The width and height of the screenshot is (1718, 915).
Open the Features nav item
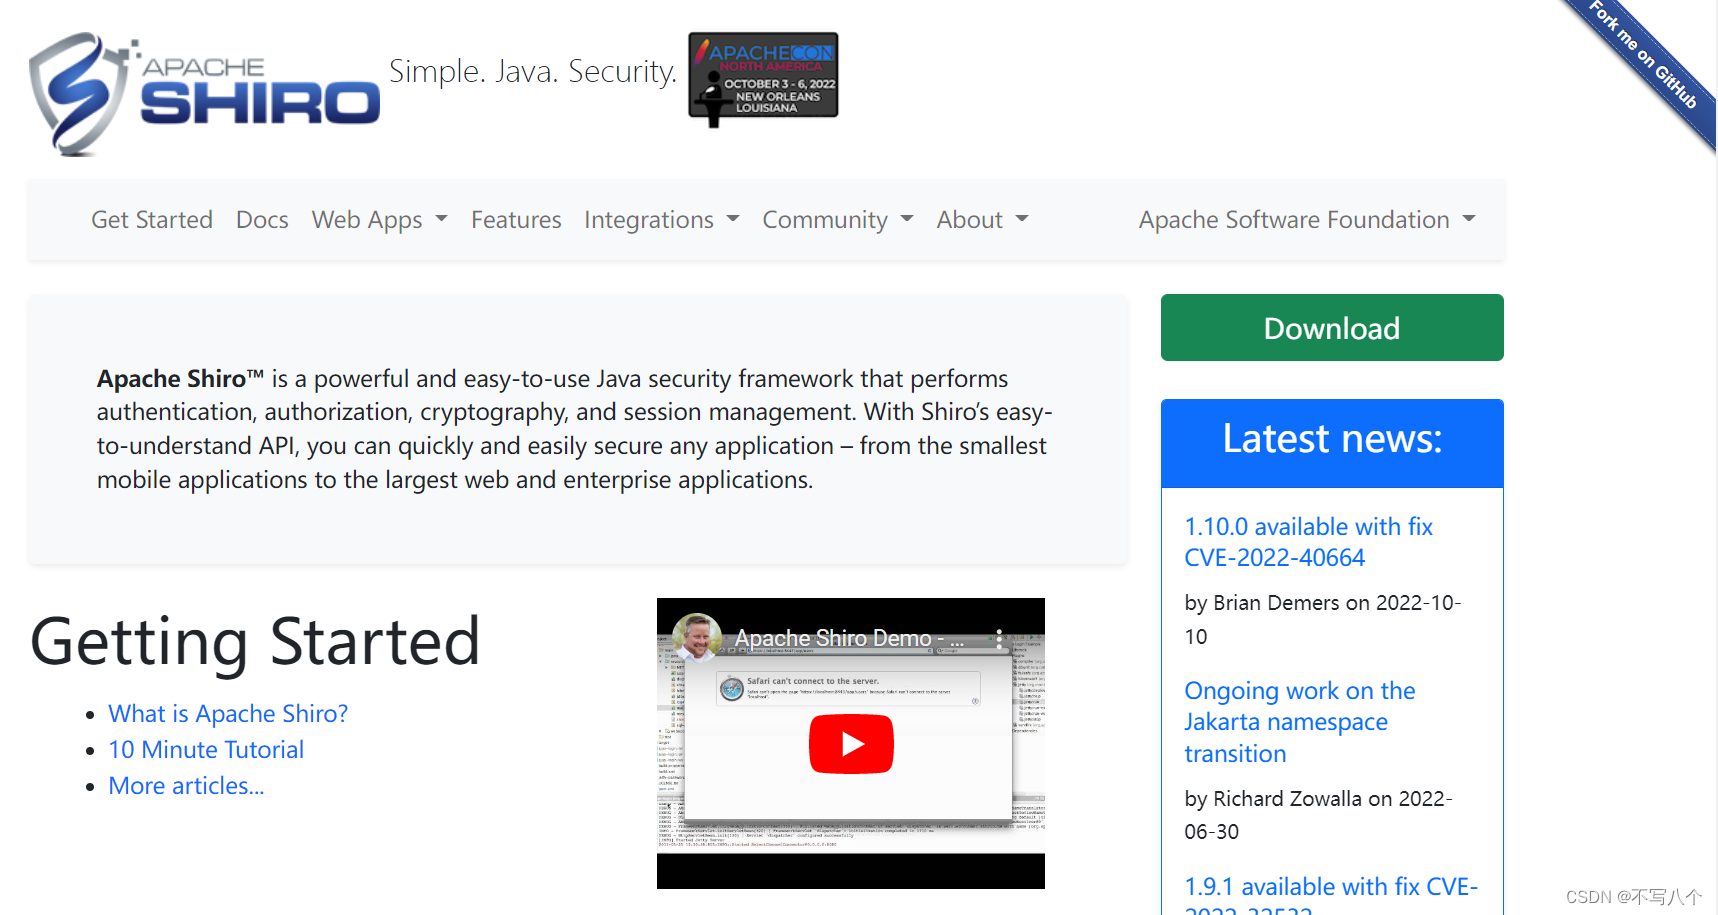pyautogui.click(x=516, y=220)
